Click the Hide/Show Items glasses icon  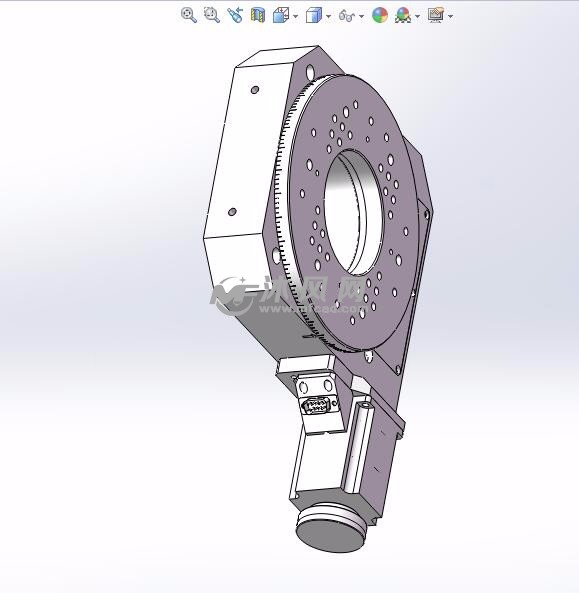coord(346,16)
